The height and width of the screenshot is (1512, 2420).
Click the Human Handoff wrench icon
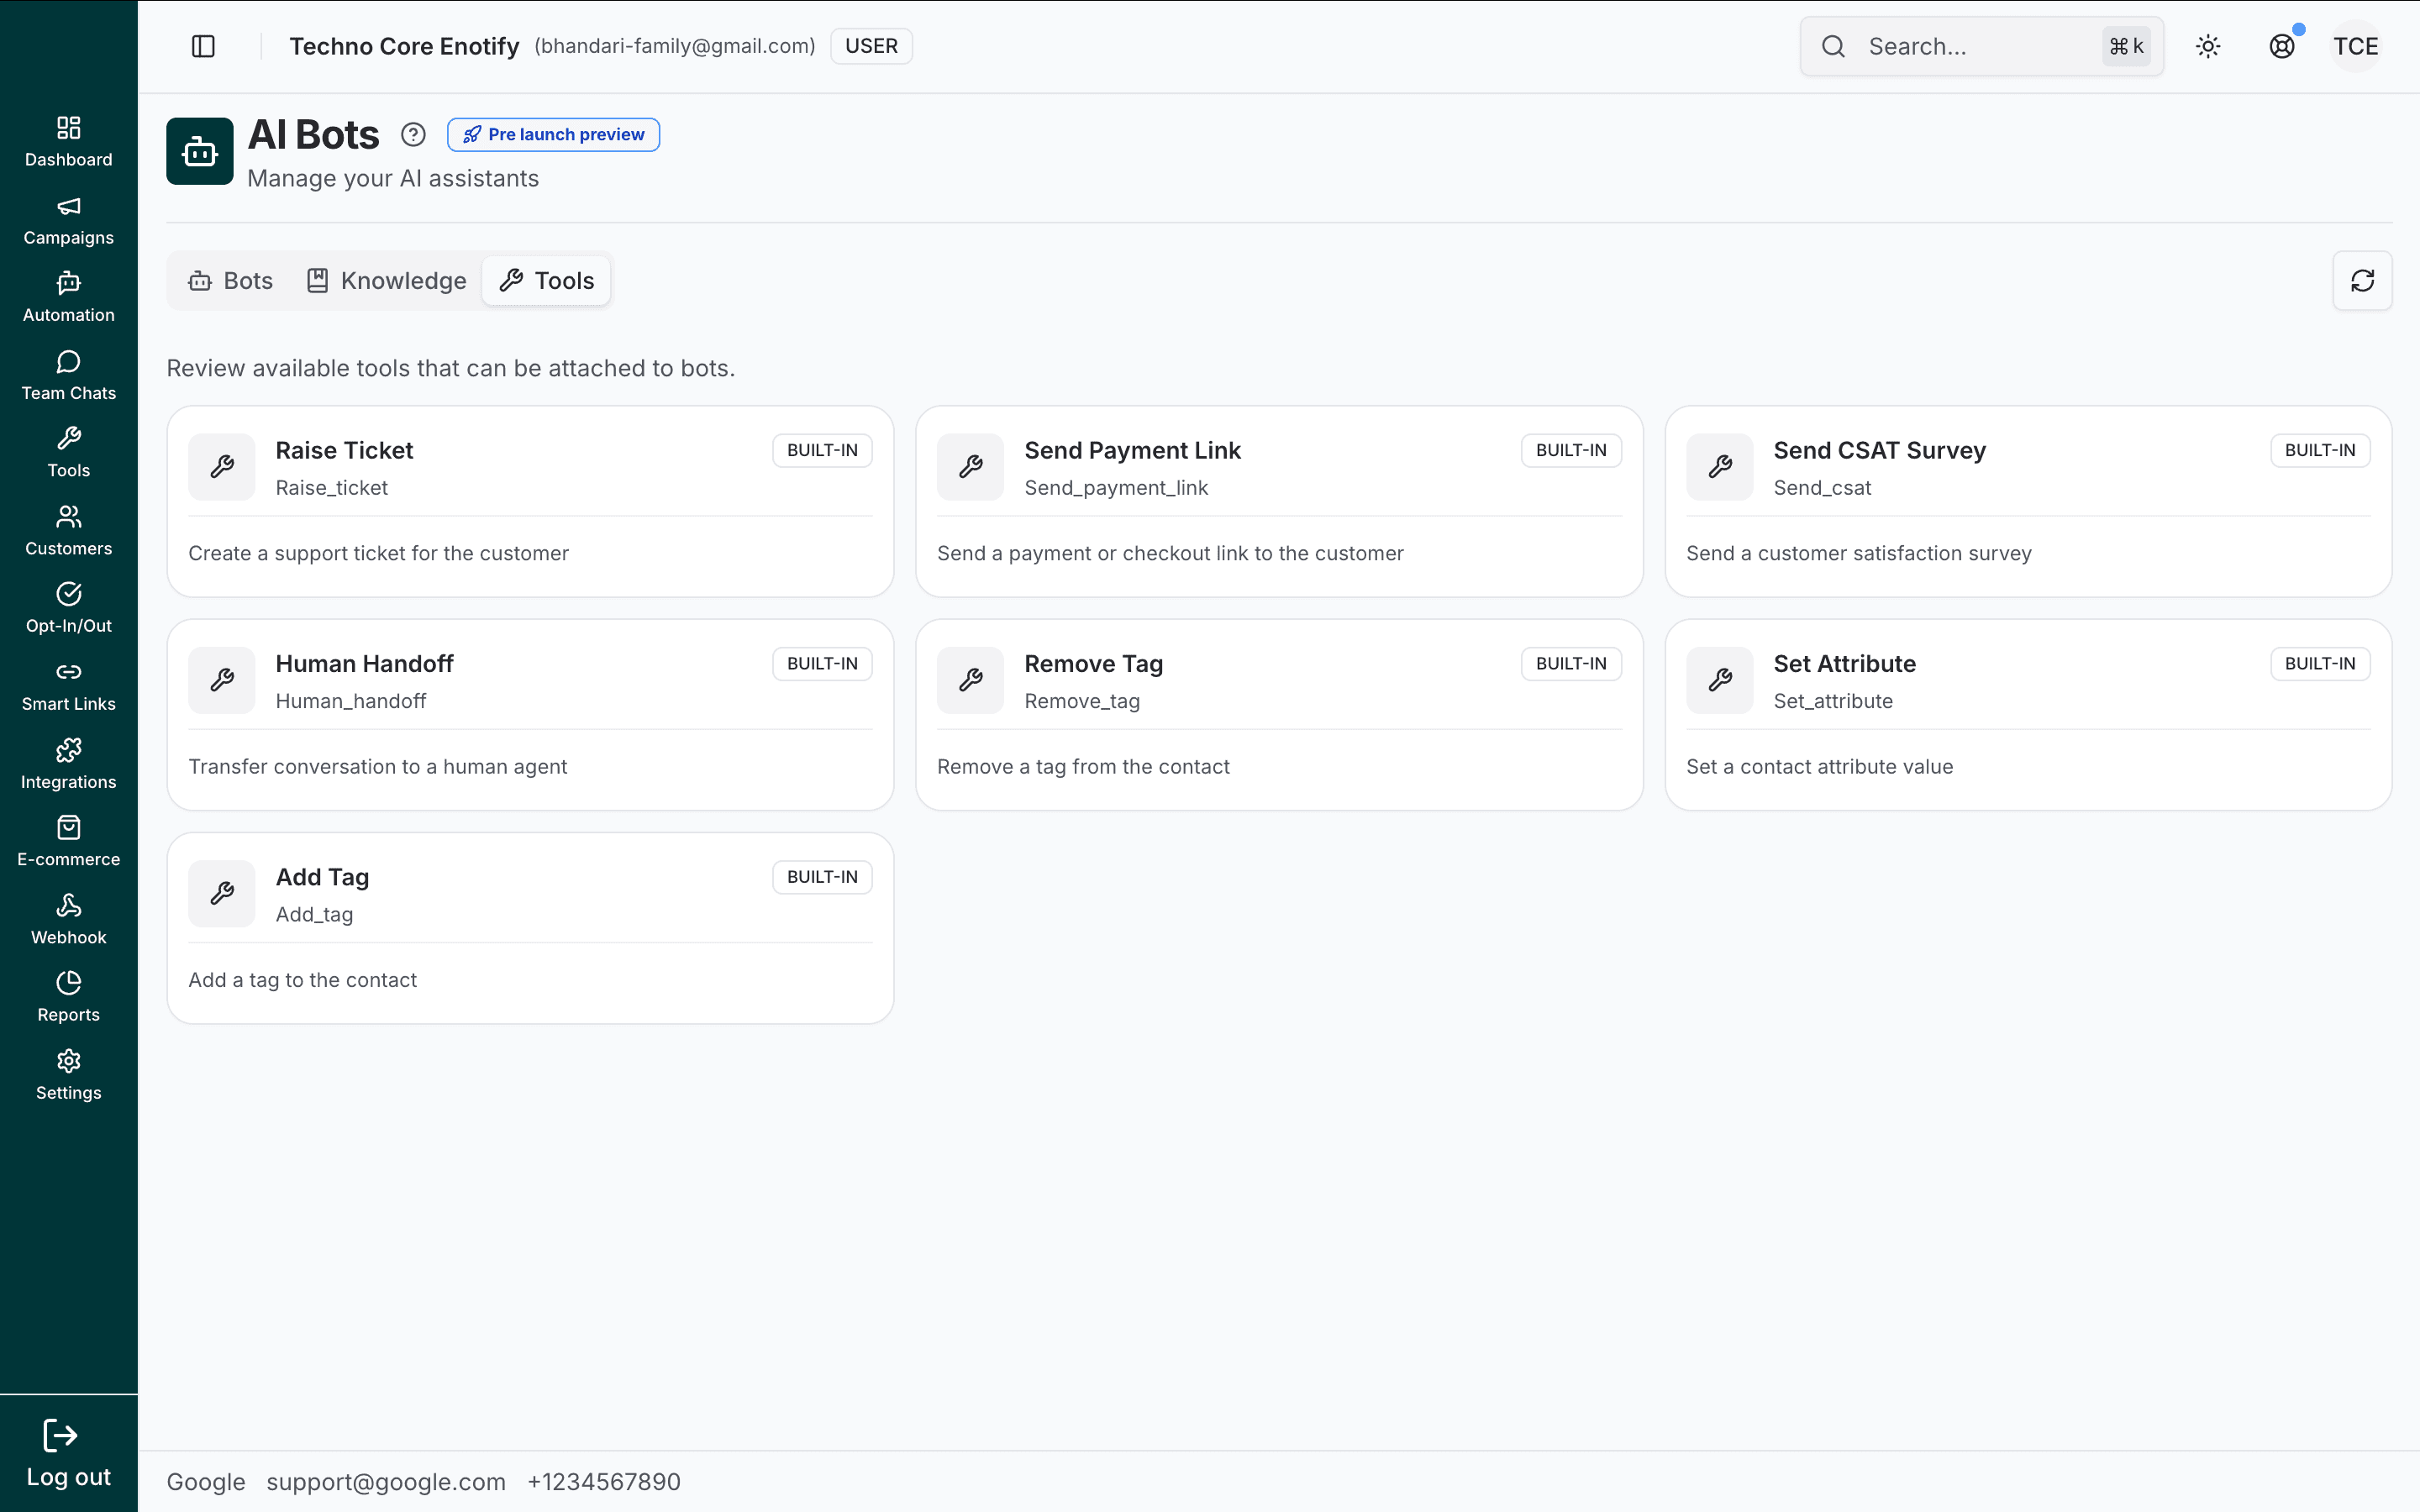coord(222,680)
